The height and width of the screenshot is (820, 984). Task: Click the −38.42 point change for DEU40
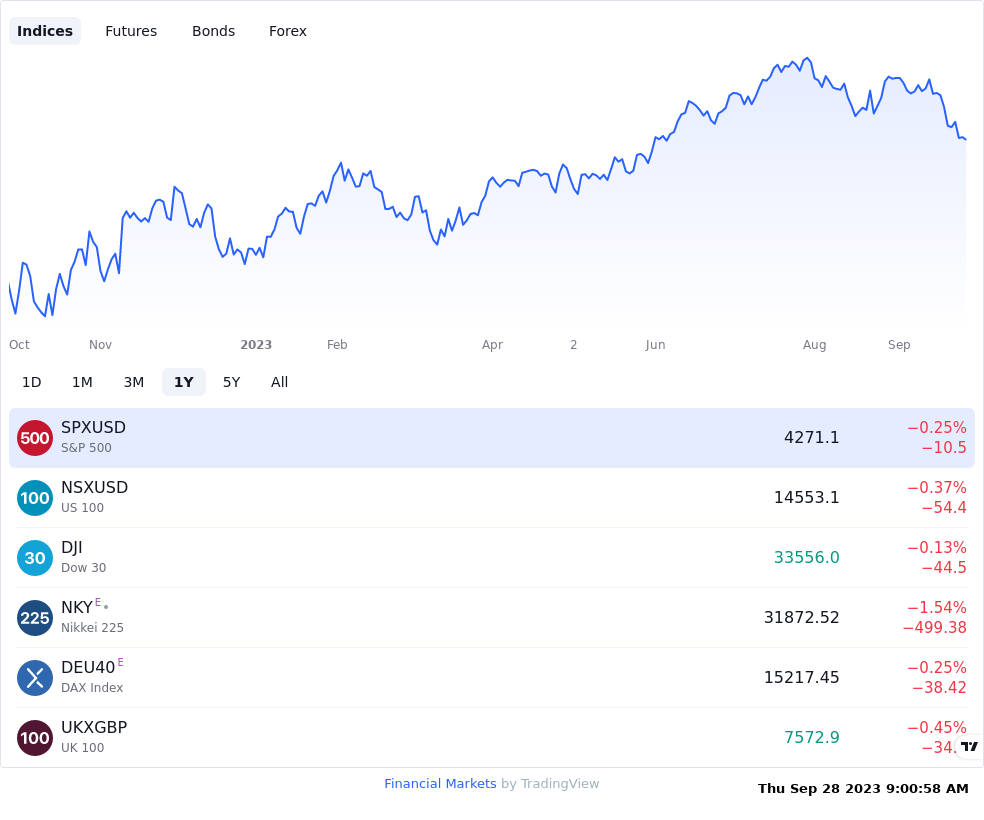point(939,688)
